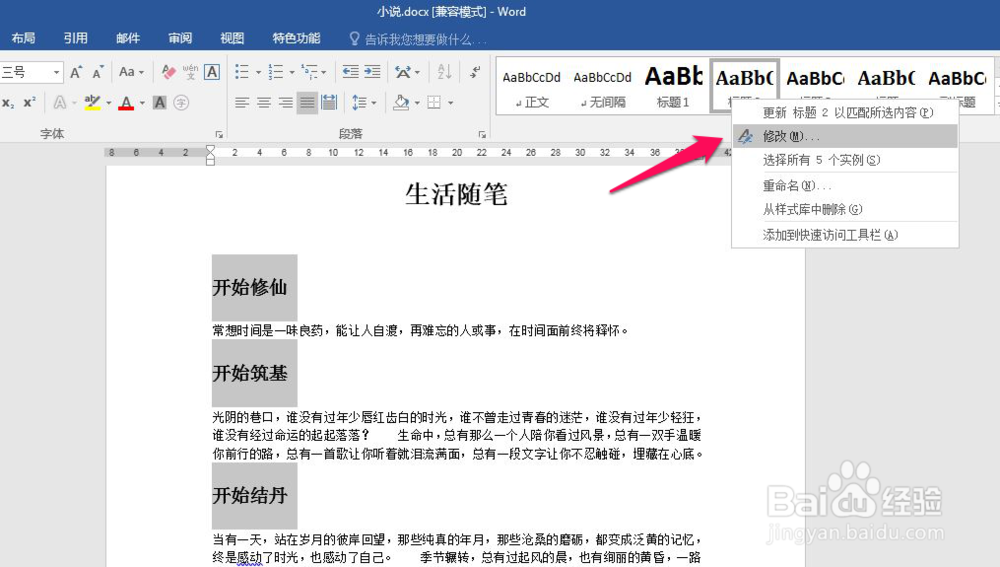Choose 从样式库中删除 menu entry
The image size is (1000, 567).
point(845,209)
